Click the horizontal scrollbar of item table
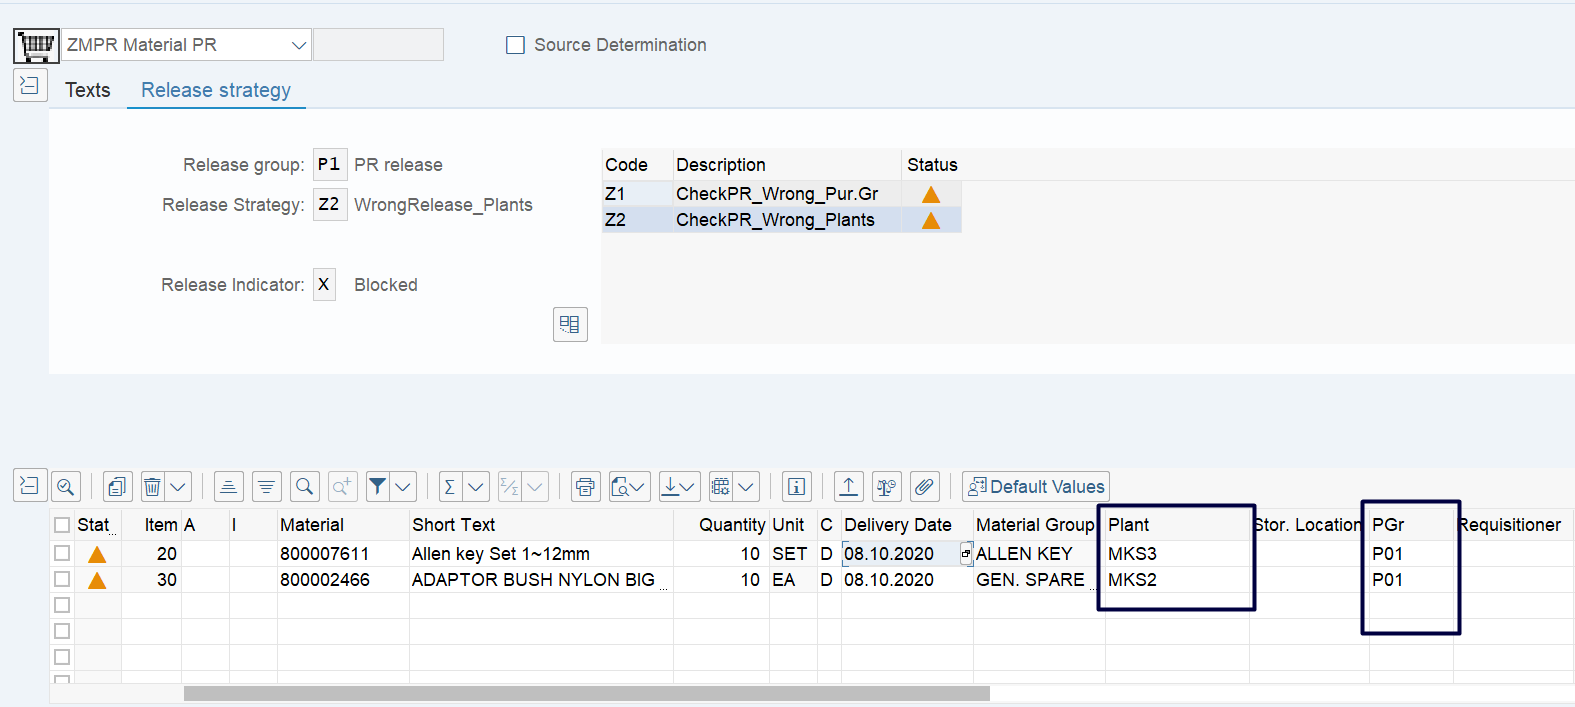1575x707 pixels. pyautogui.click(x=586, y=693)
